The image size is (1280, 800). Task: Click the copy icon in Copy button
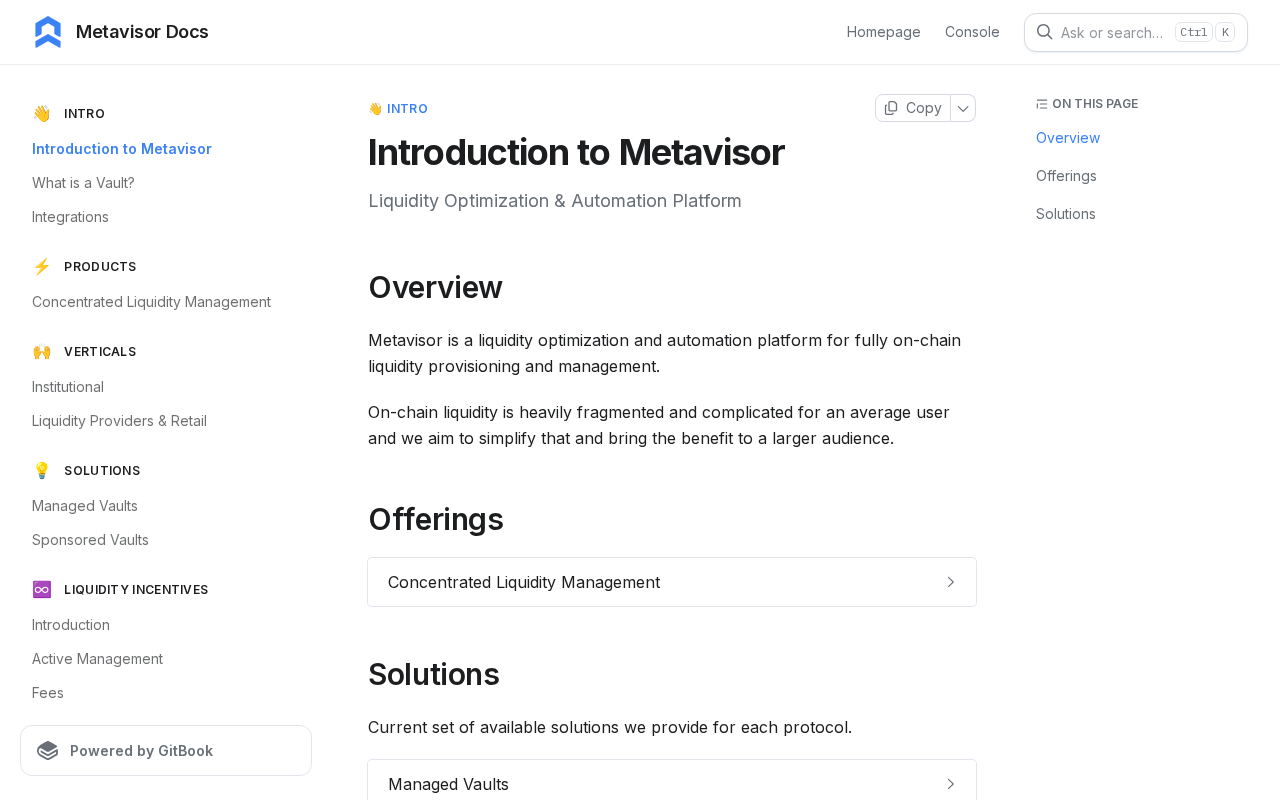(x=891, y=108)
